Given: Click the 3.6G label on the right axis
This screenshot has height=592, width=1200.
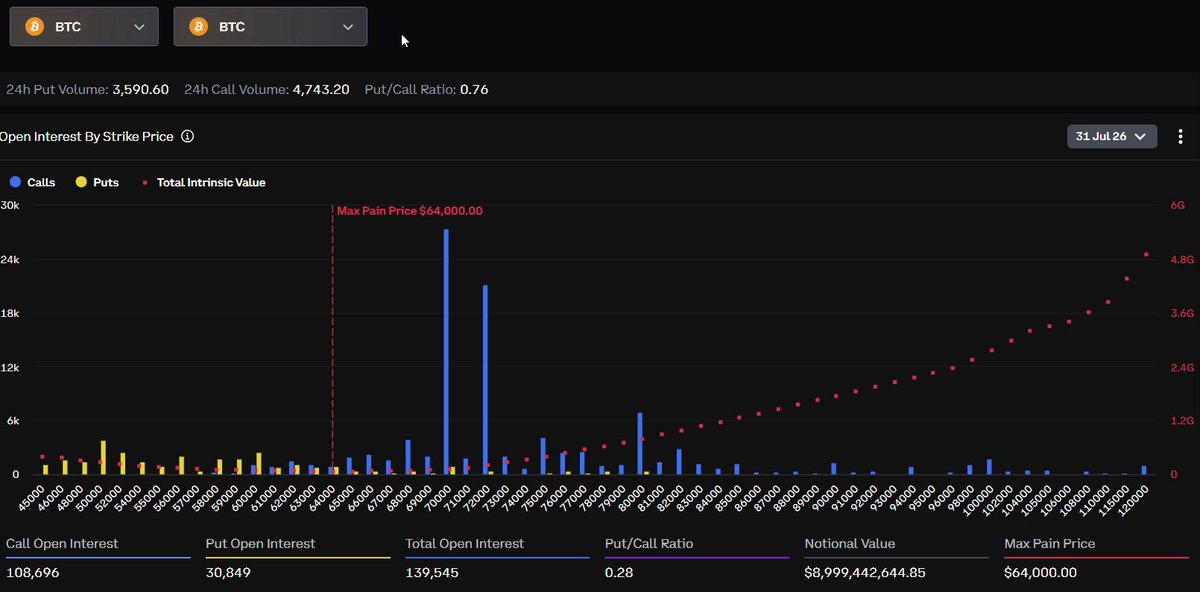Looking at the screenshot, I should click(x=1182, y=313).
